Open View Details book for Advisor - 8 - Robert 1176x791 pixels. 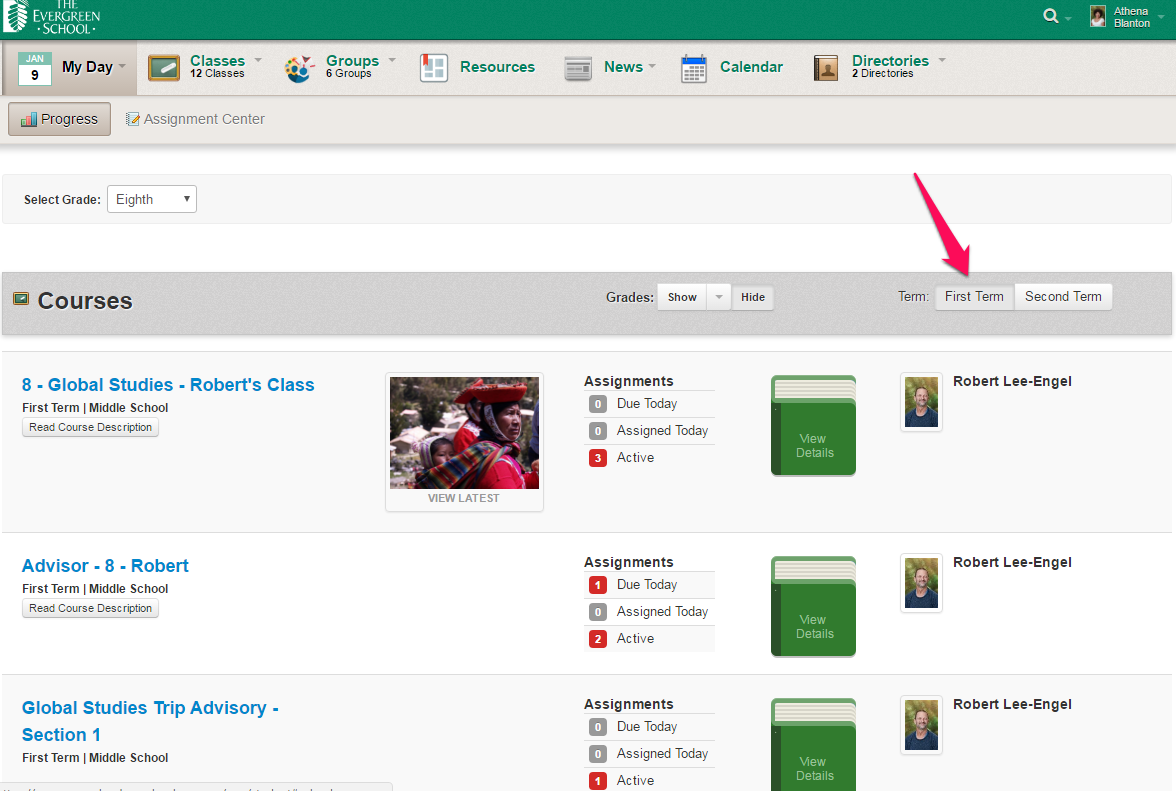pos(813,607)
